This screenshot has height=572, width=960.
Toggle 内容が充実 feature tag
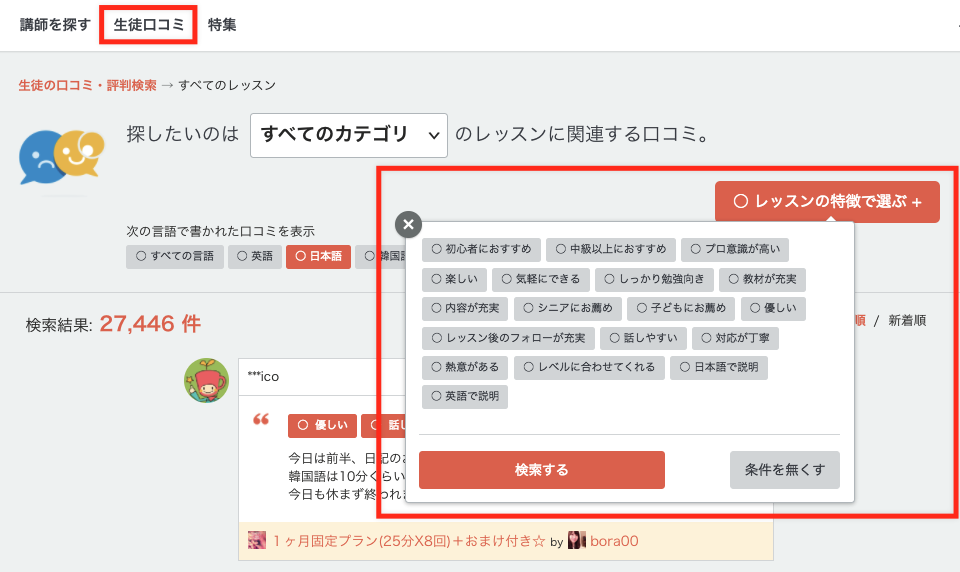pos(465,309)
